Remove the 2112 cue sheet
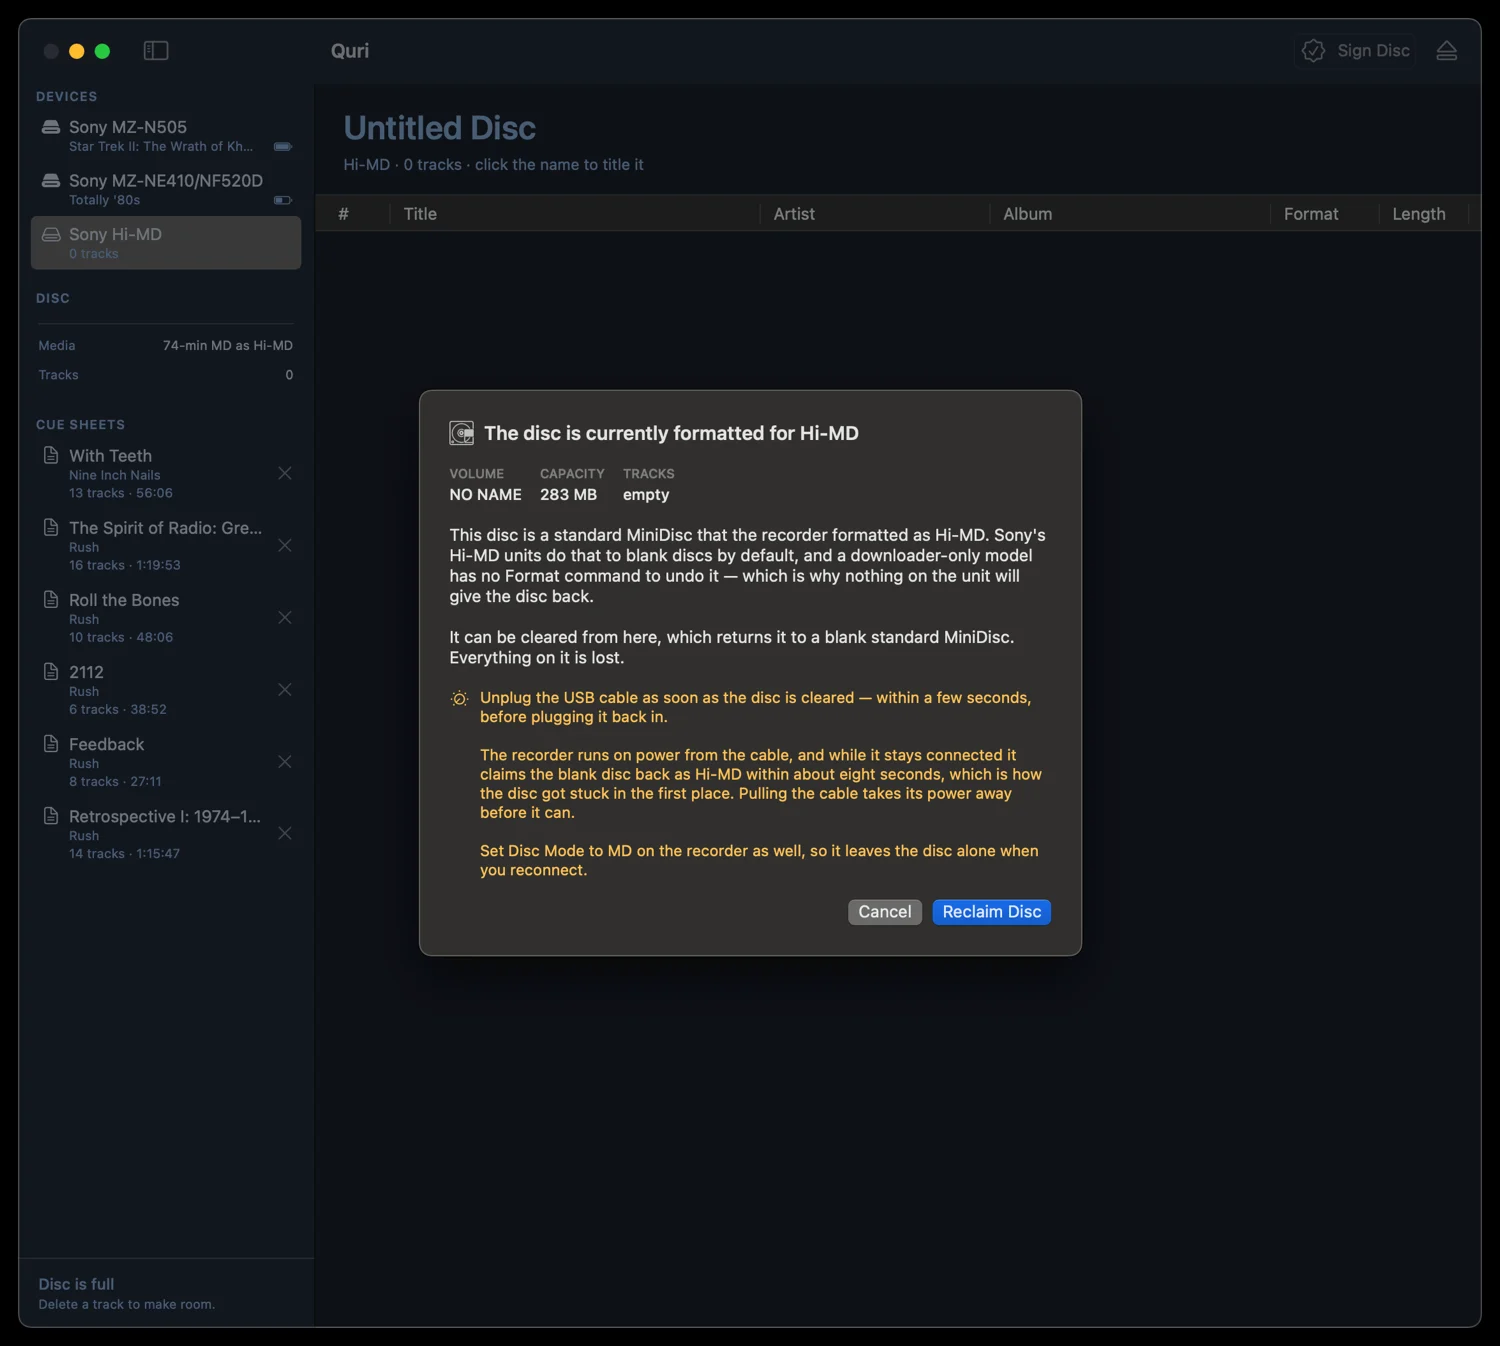 coord(285,689)
